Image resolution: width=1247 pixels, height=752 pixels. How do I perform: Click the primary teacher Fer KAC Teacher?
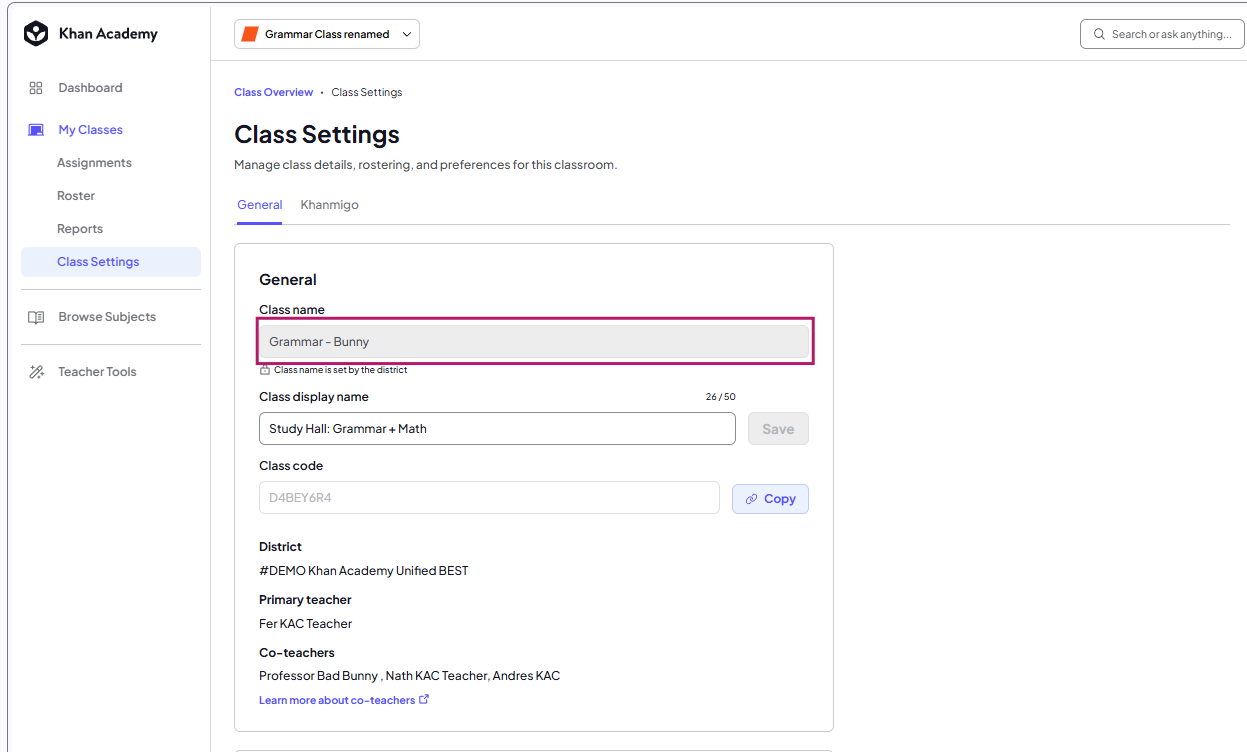tap(306, 624)
